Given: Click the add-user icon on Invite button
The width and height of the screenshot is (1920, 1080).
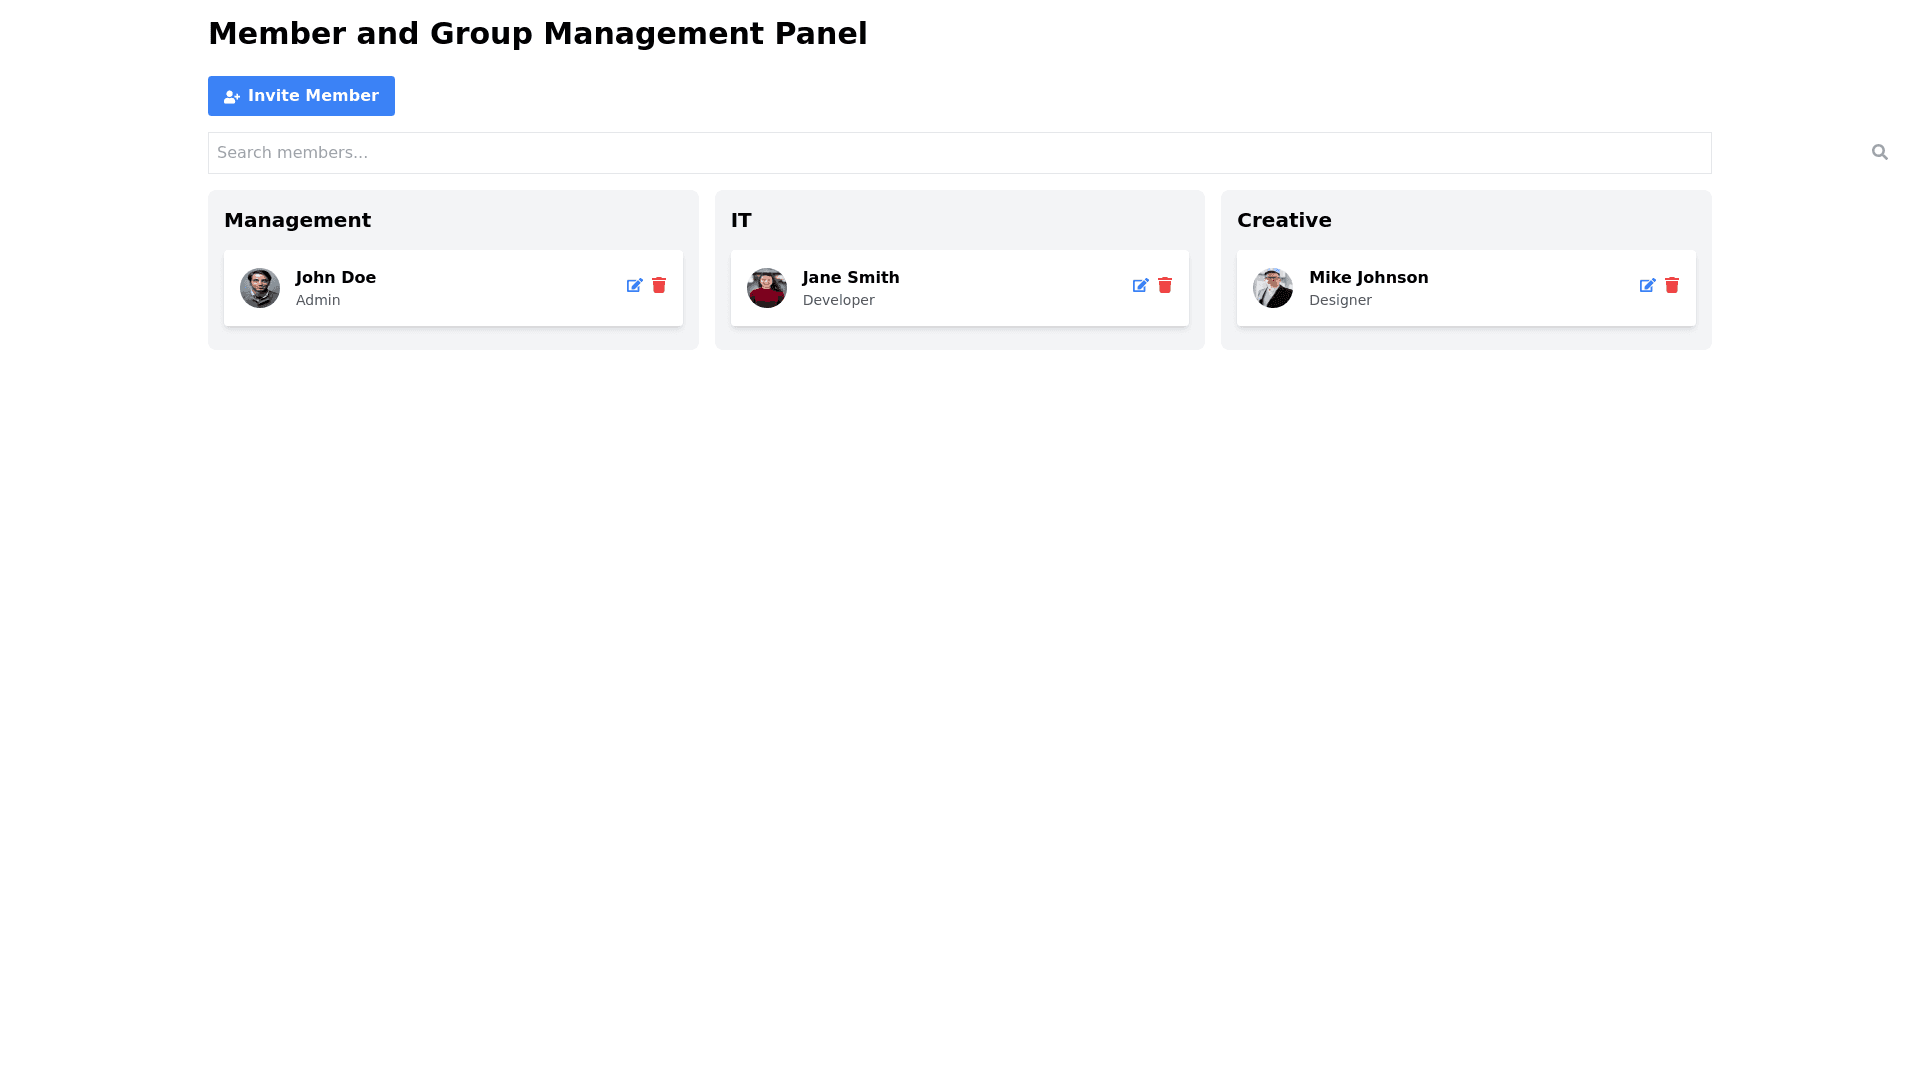Looking at the screenshot, I should click(x=232, y=97).
